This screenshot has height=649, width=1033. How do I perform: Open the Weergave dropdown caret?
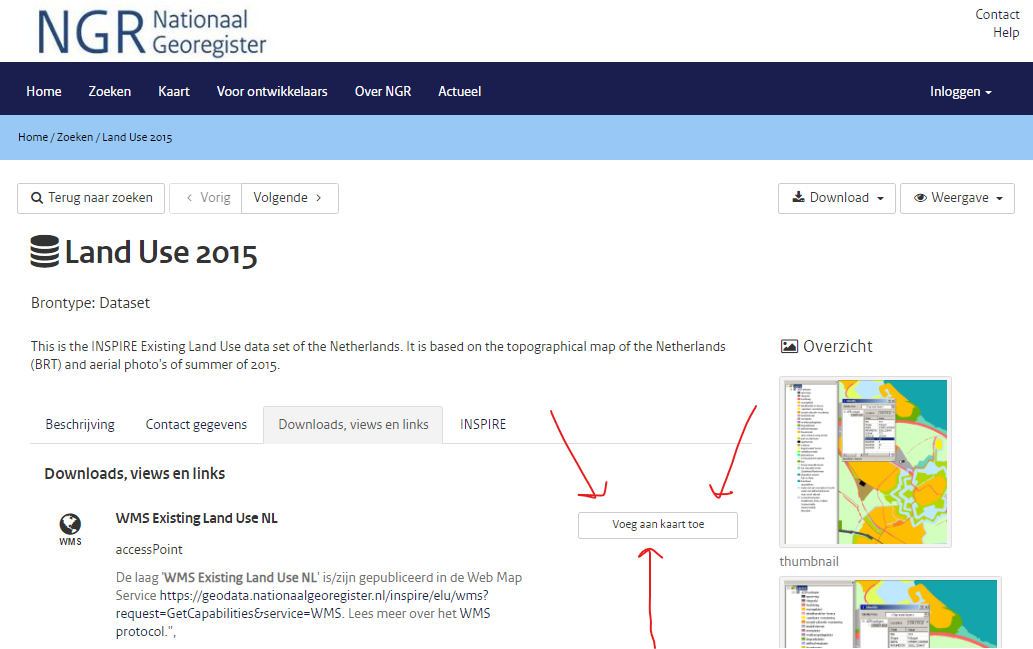pyautogui.click(x=999, y=198)
